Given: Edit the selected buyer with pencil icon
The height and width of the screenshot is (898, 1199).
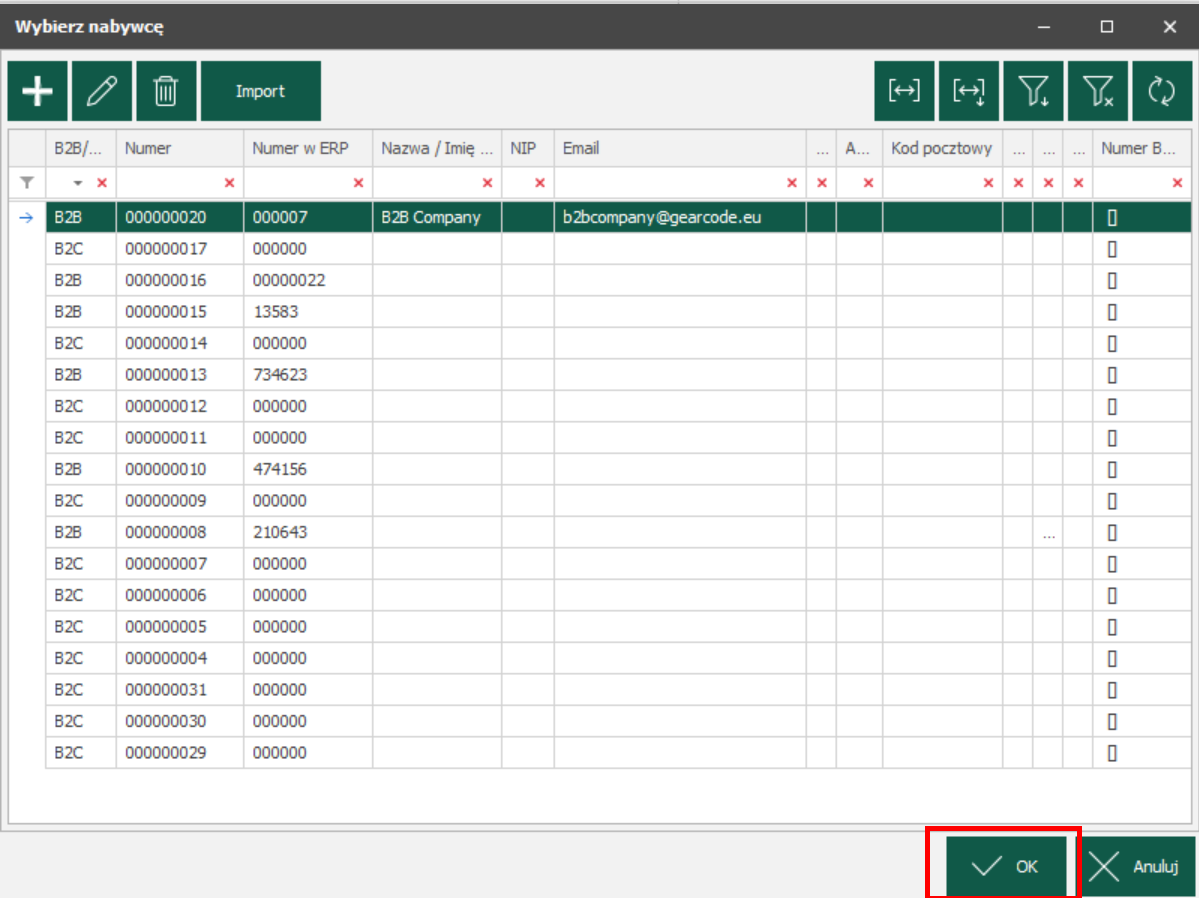Looking at the screenshot, I should [x=102, y=91].
